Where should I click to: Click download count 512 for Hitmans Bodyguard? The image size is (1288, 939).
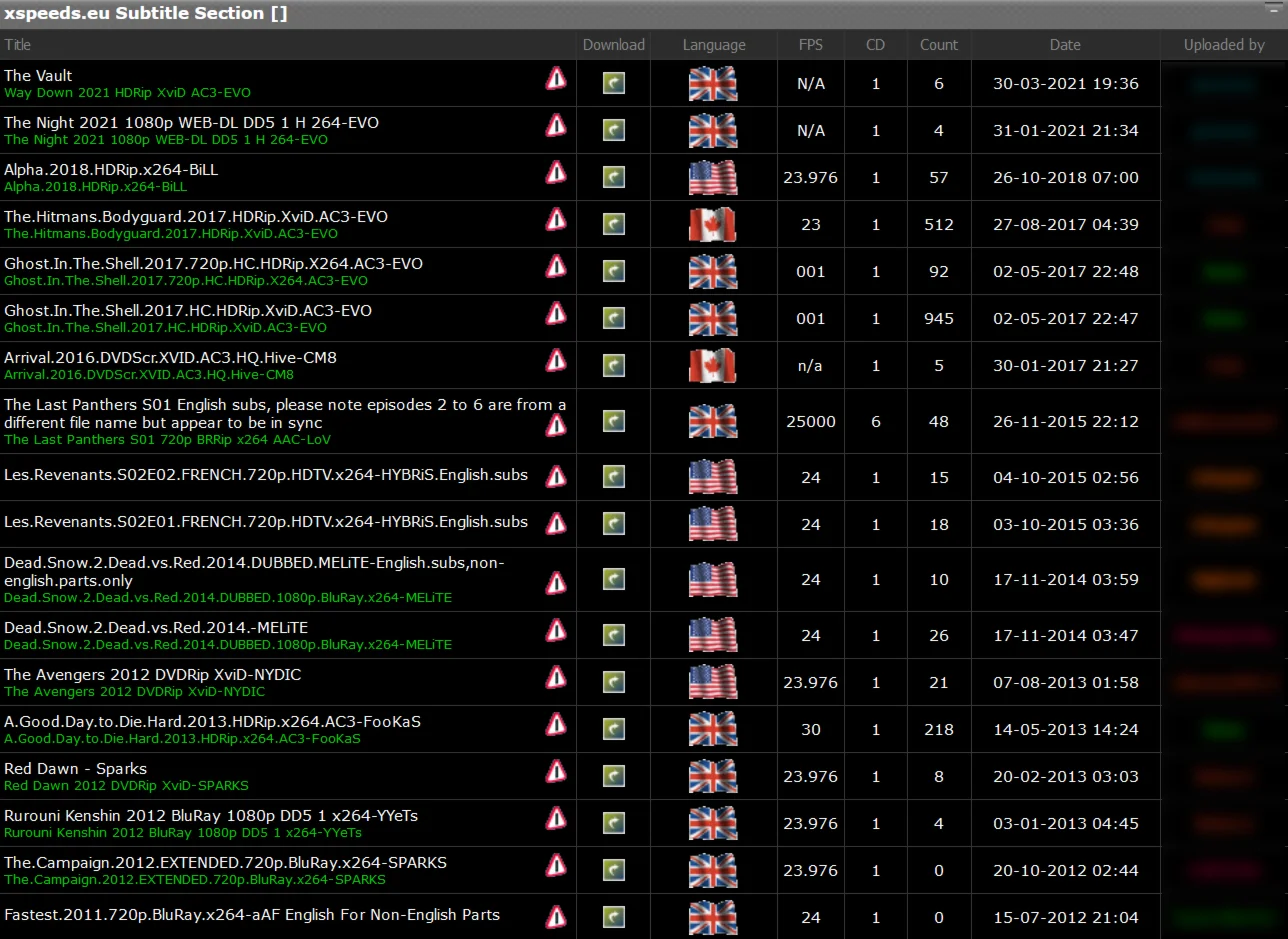click(939, 224)
